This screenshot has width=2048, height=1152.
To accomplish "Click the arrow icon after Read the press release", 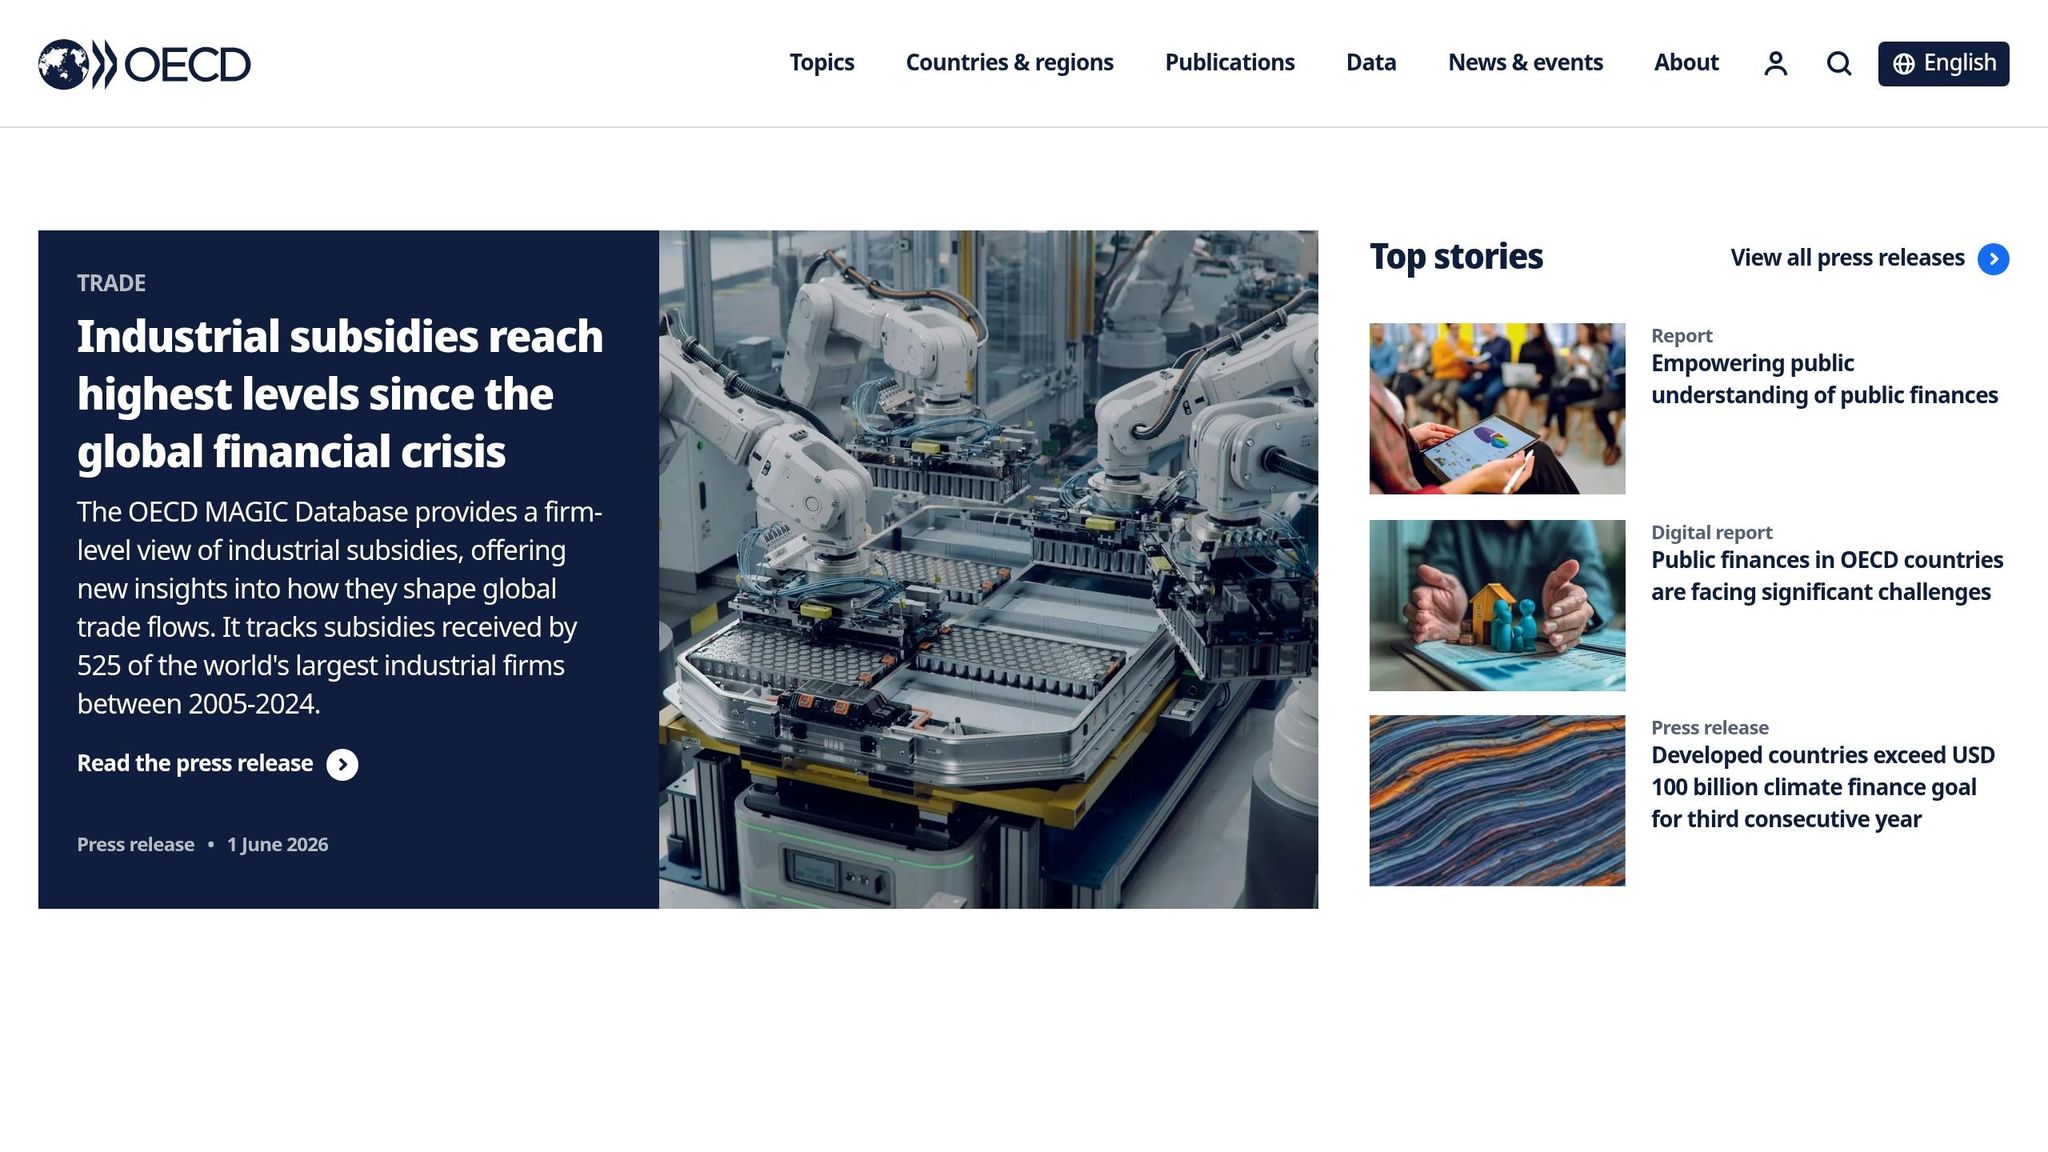I will coord(342,764).
